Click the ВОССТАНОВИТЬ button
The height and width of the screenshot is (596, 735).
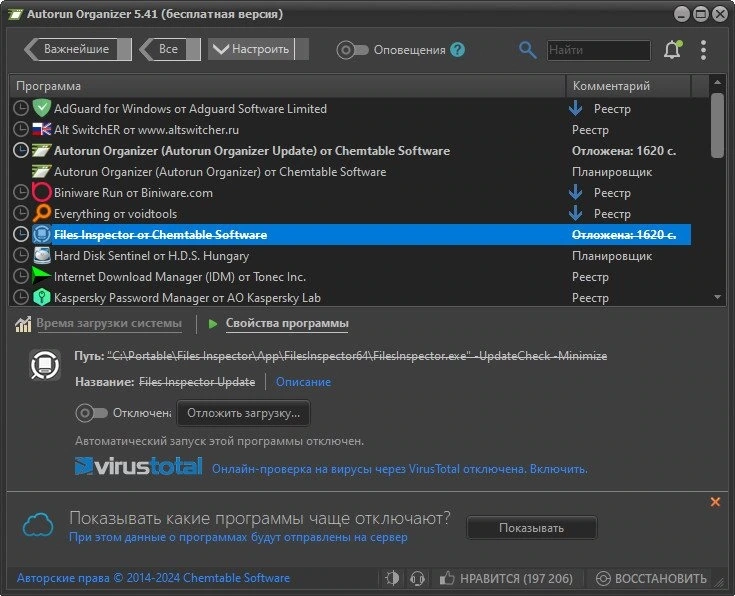coord(651,578)
